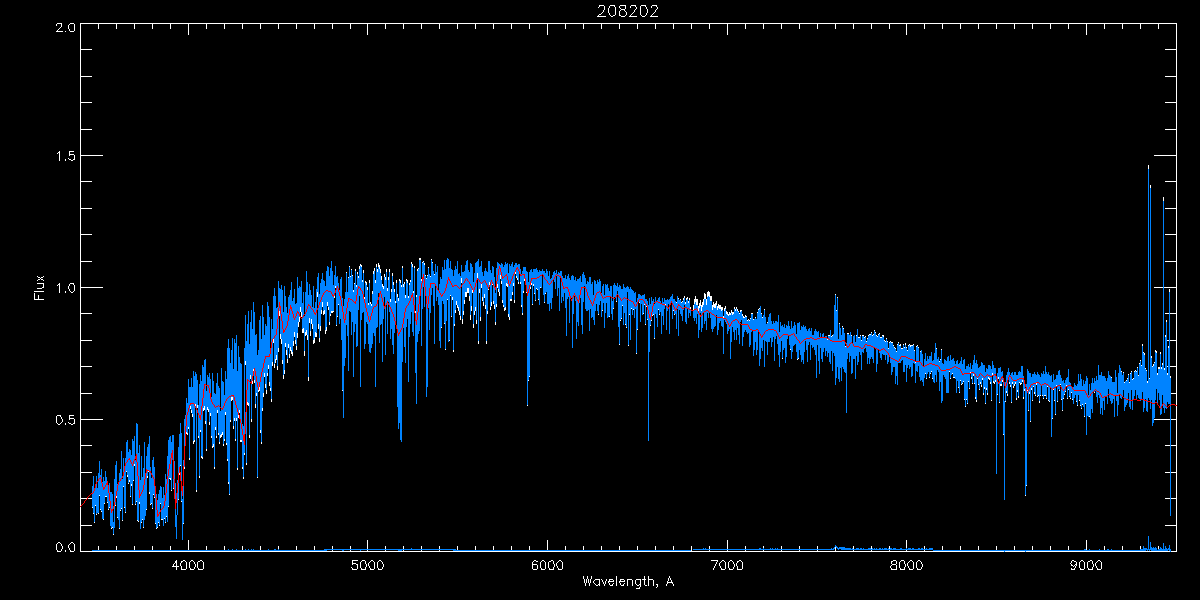Click the 5000 wavelength tick label

pos(367,563)
